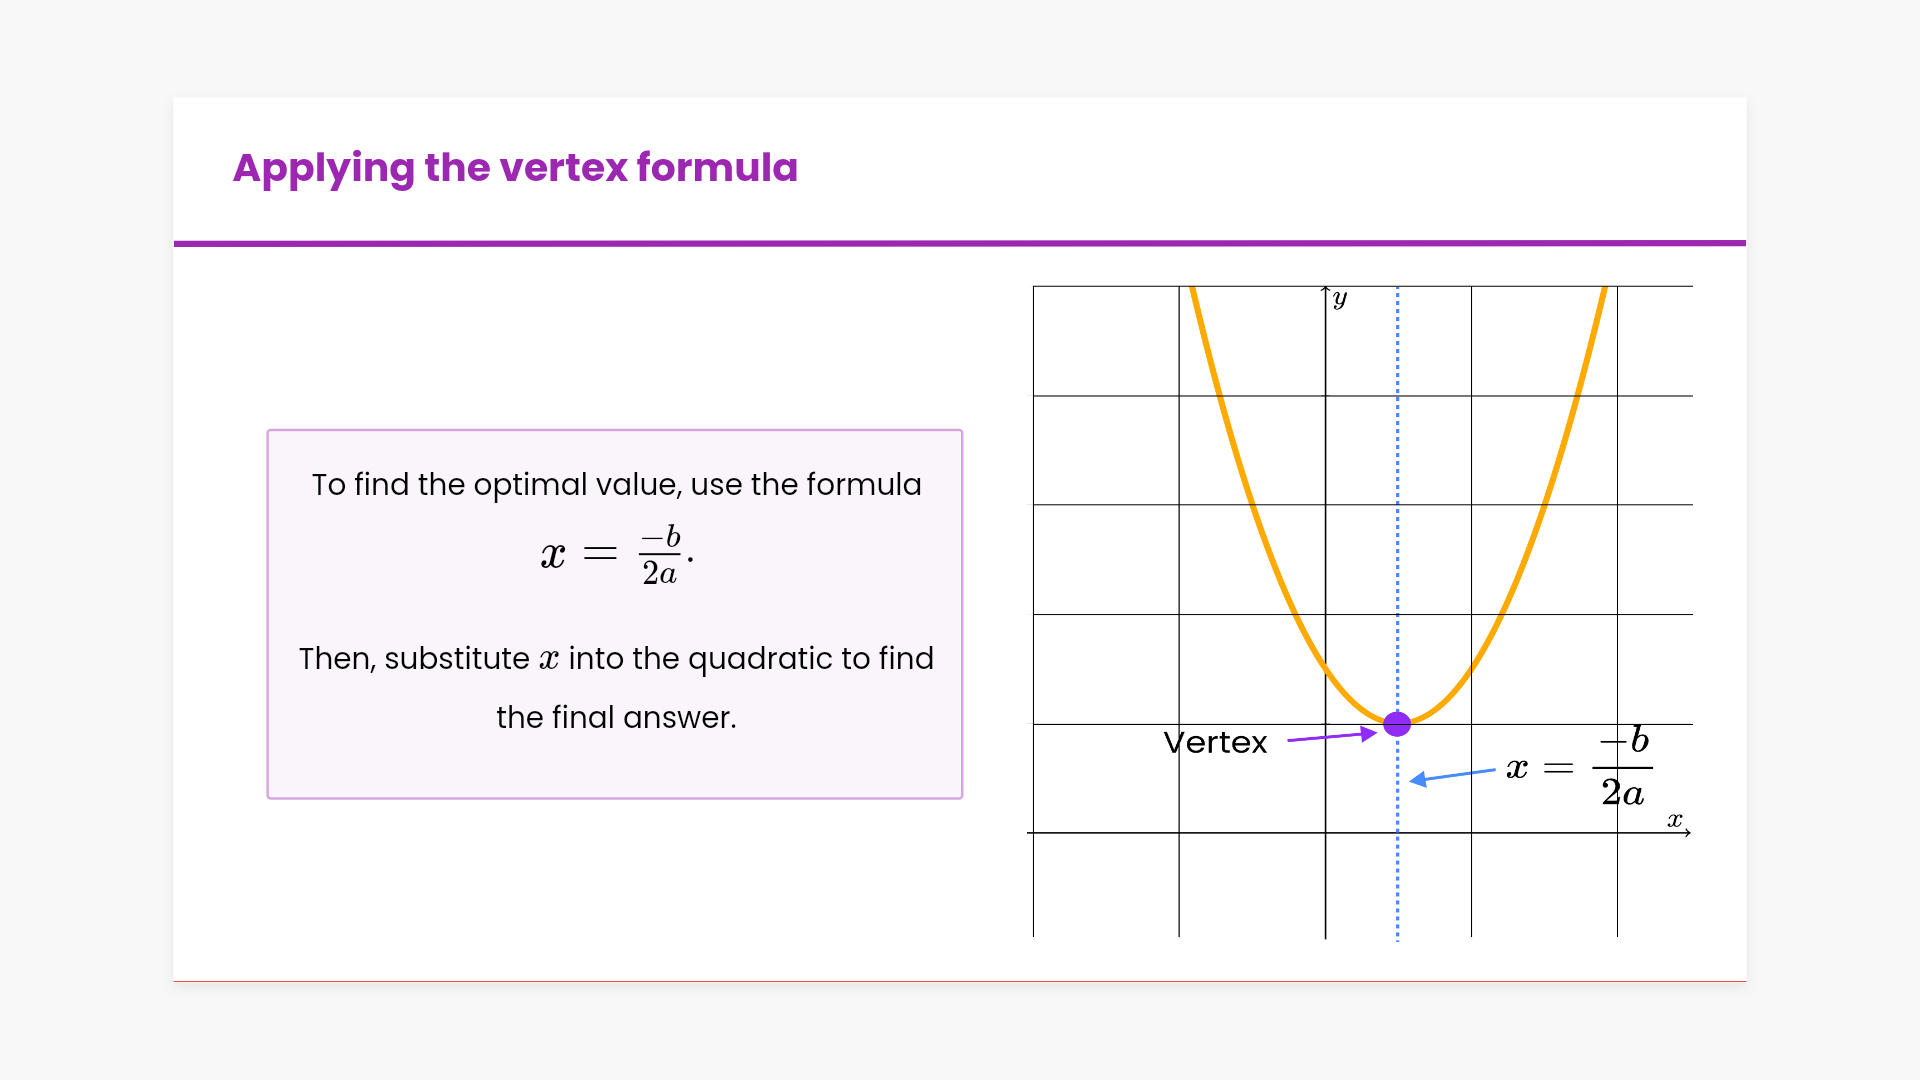Click the "the final answer." text
This screenshot has height=1080, width=1920.
pyautogui.click(x=616, y=718)
